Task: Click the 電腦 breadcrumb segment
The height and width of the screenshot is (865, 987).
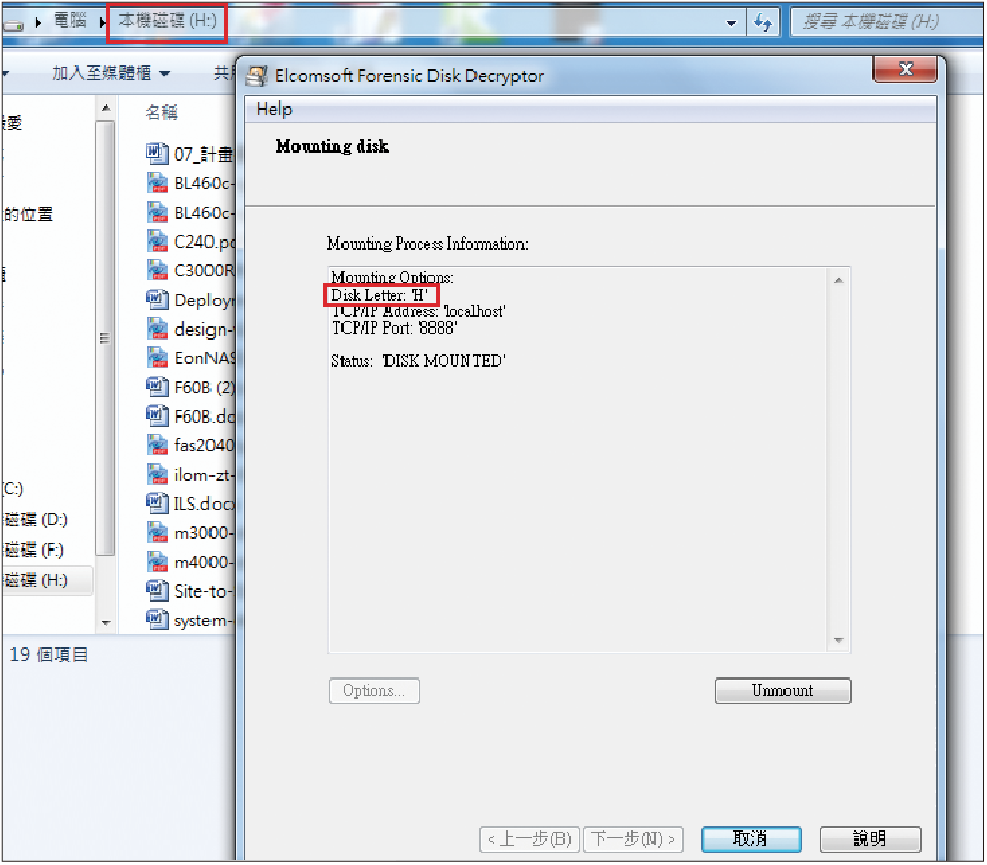Action: point(70,21)
